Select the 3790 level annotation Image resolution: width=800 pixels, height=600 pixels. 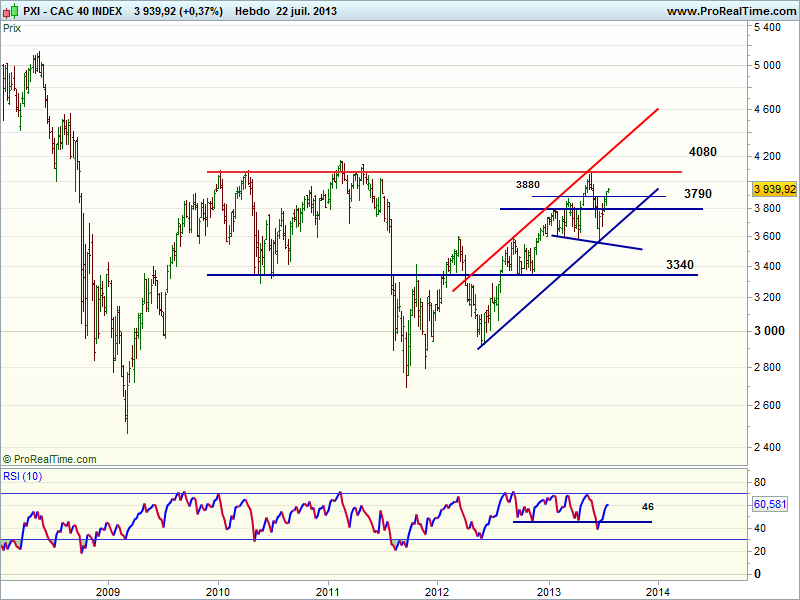[698, 193]
